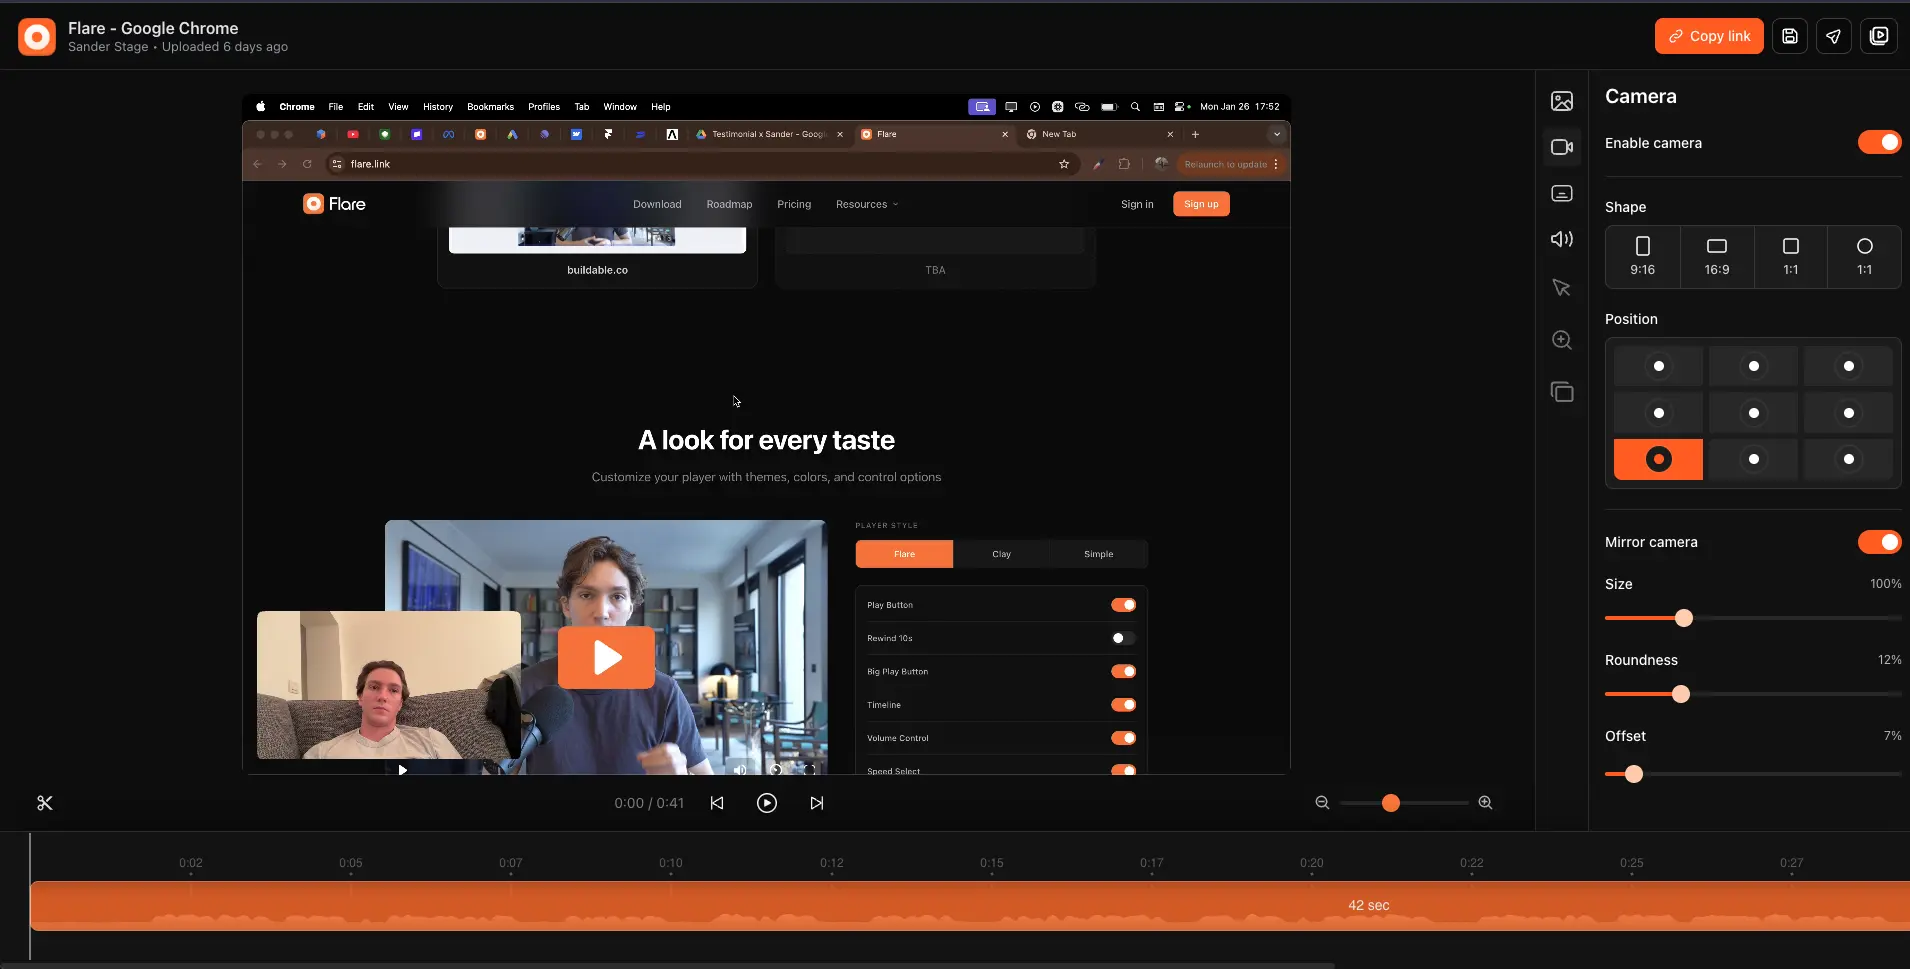Image resolution: width=1910 pixels, height=969 pixels.
Task: Open the Zoom effects panel
Action: pyautogui.click(x=1563, y=340)
